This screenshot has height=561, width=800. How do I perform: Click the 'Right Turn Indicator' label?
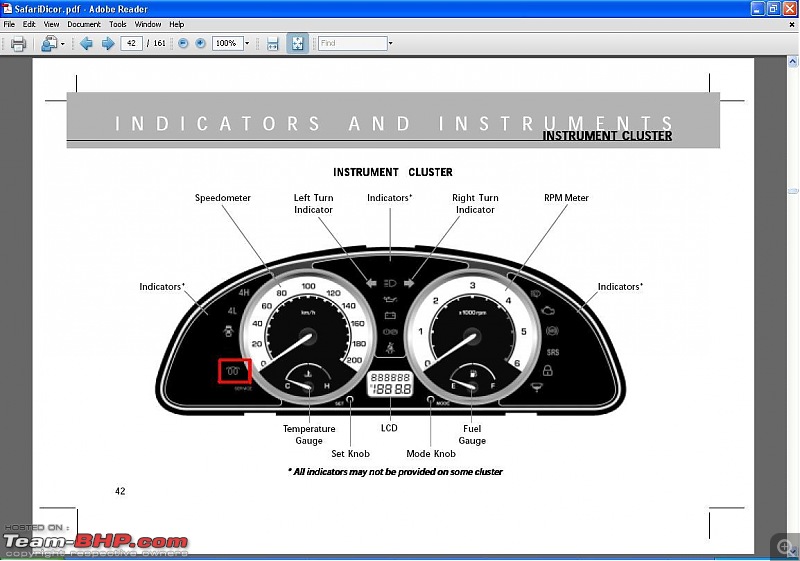click(x=475, y=203)
